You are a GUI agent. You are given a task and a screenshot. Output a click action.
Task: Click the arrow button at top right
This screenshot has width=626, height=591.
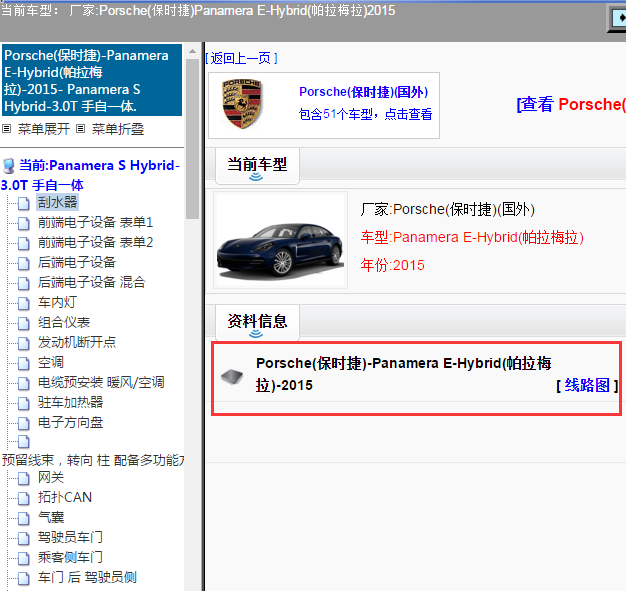click(x=618, y=18)
